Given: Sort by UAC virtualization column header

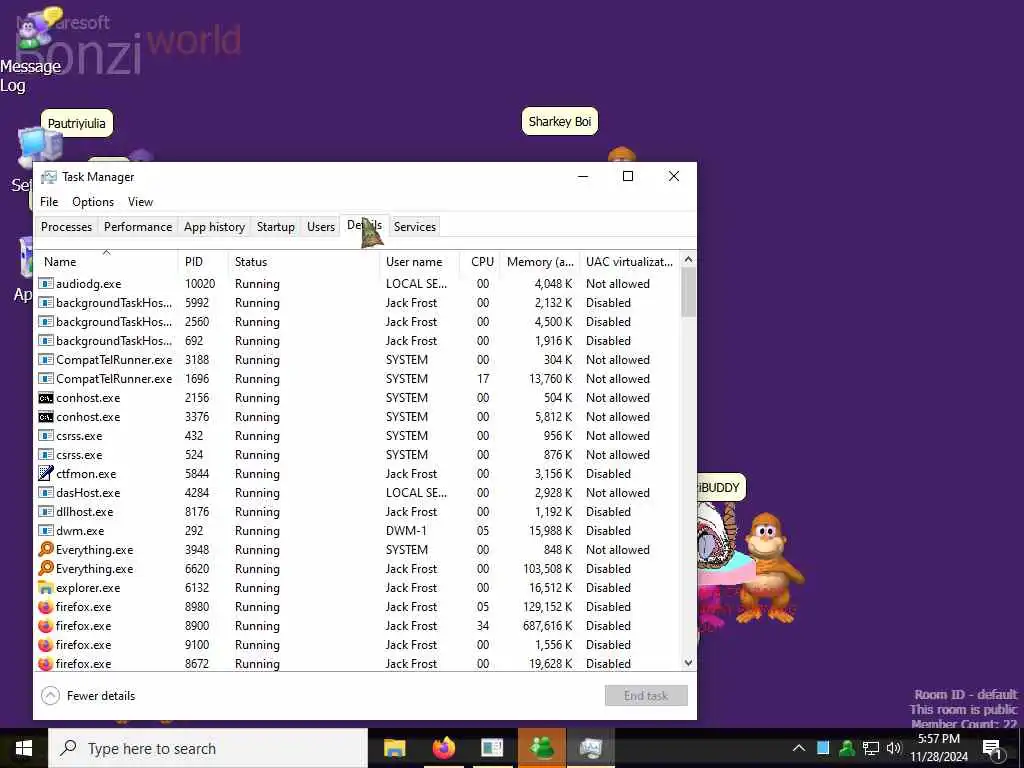Looking at the screenshot, I should 630,261.
